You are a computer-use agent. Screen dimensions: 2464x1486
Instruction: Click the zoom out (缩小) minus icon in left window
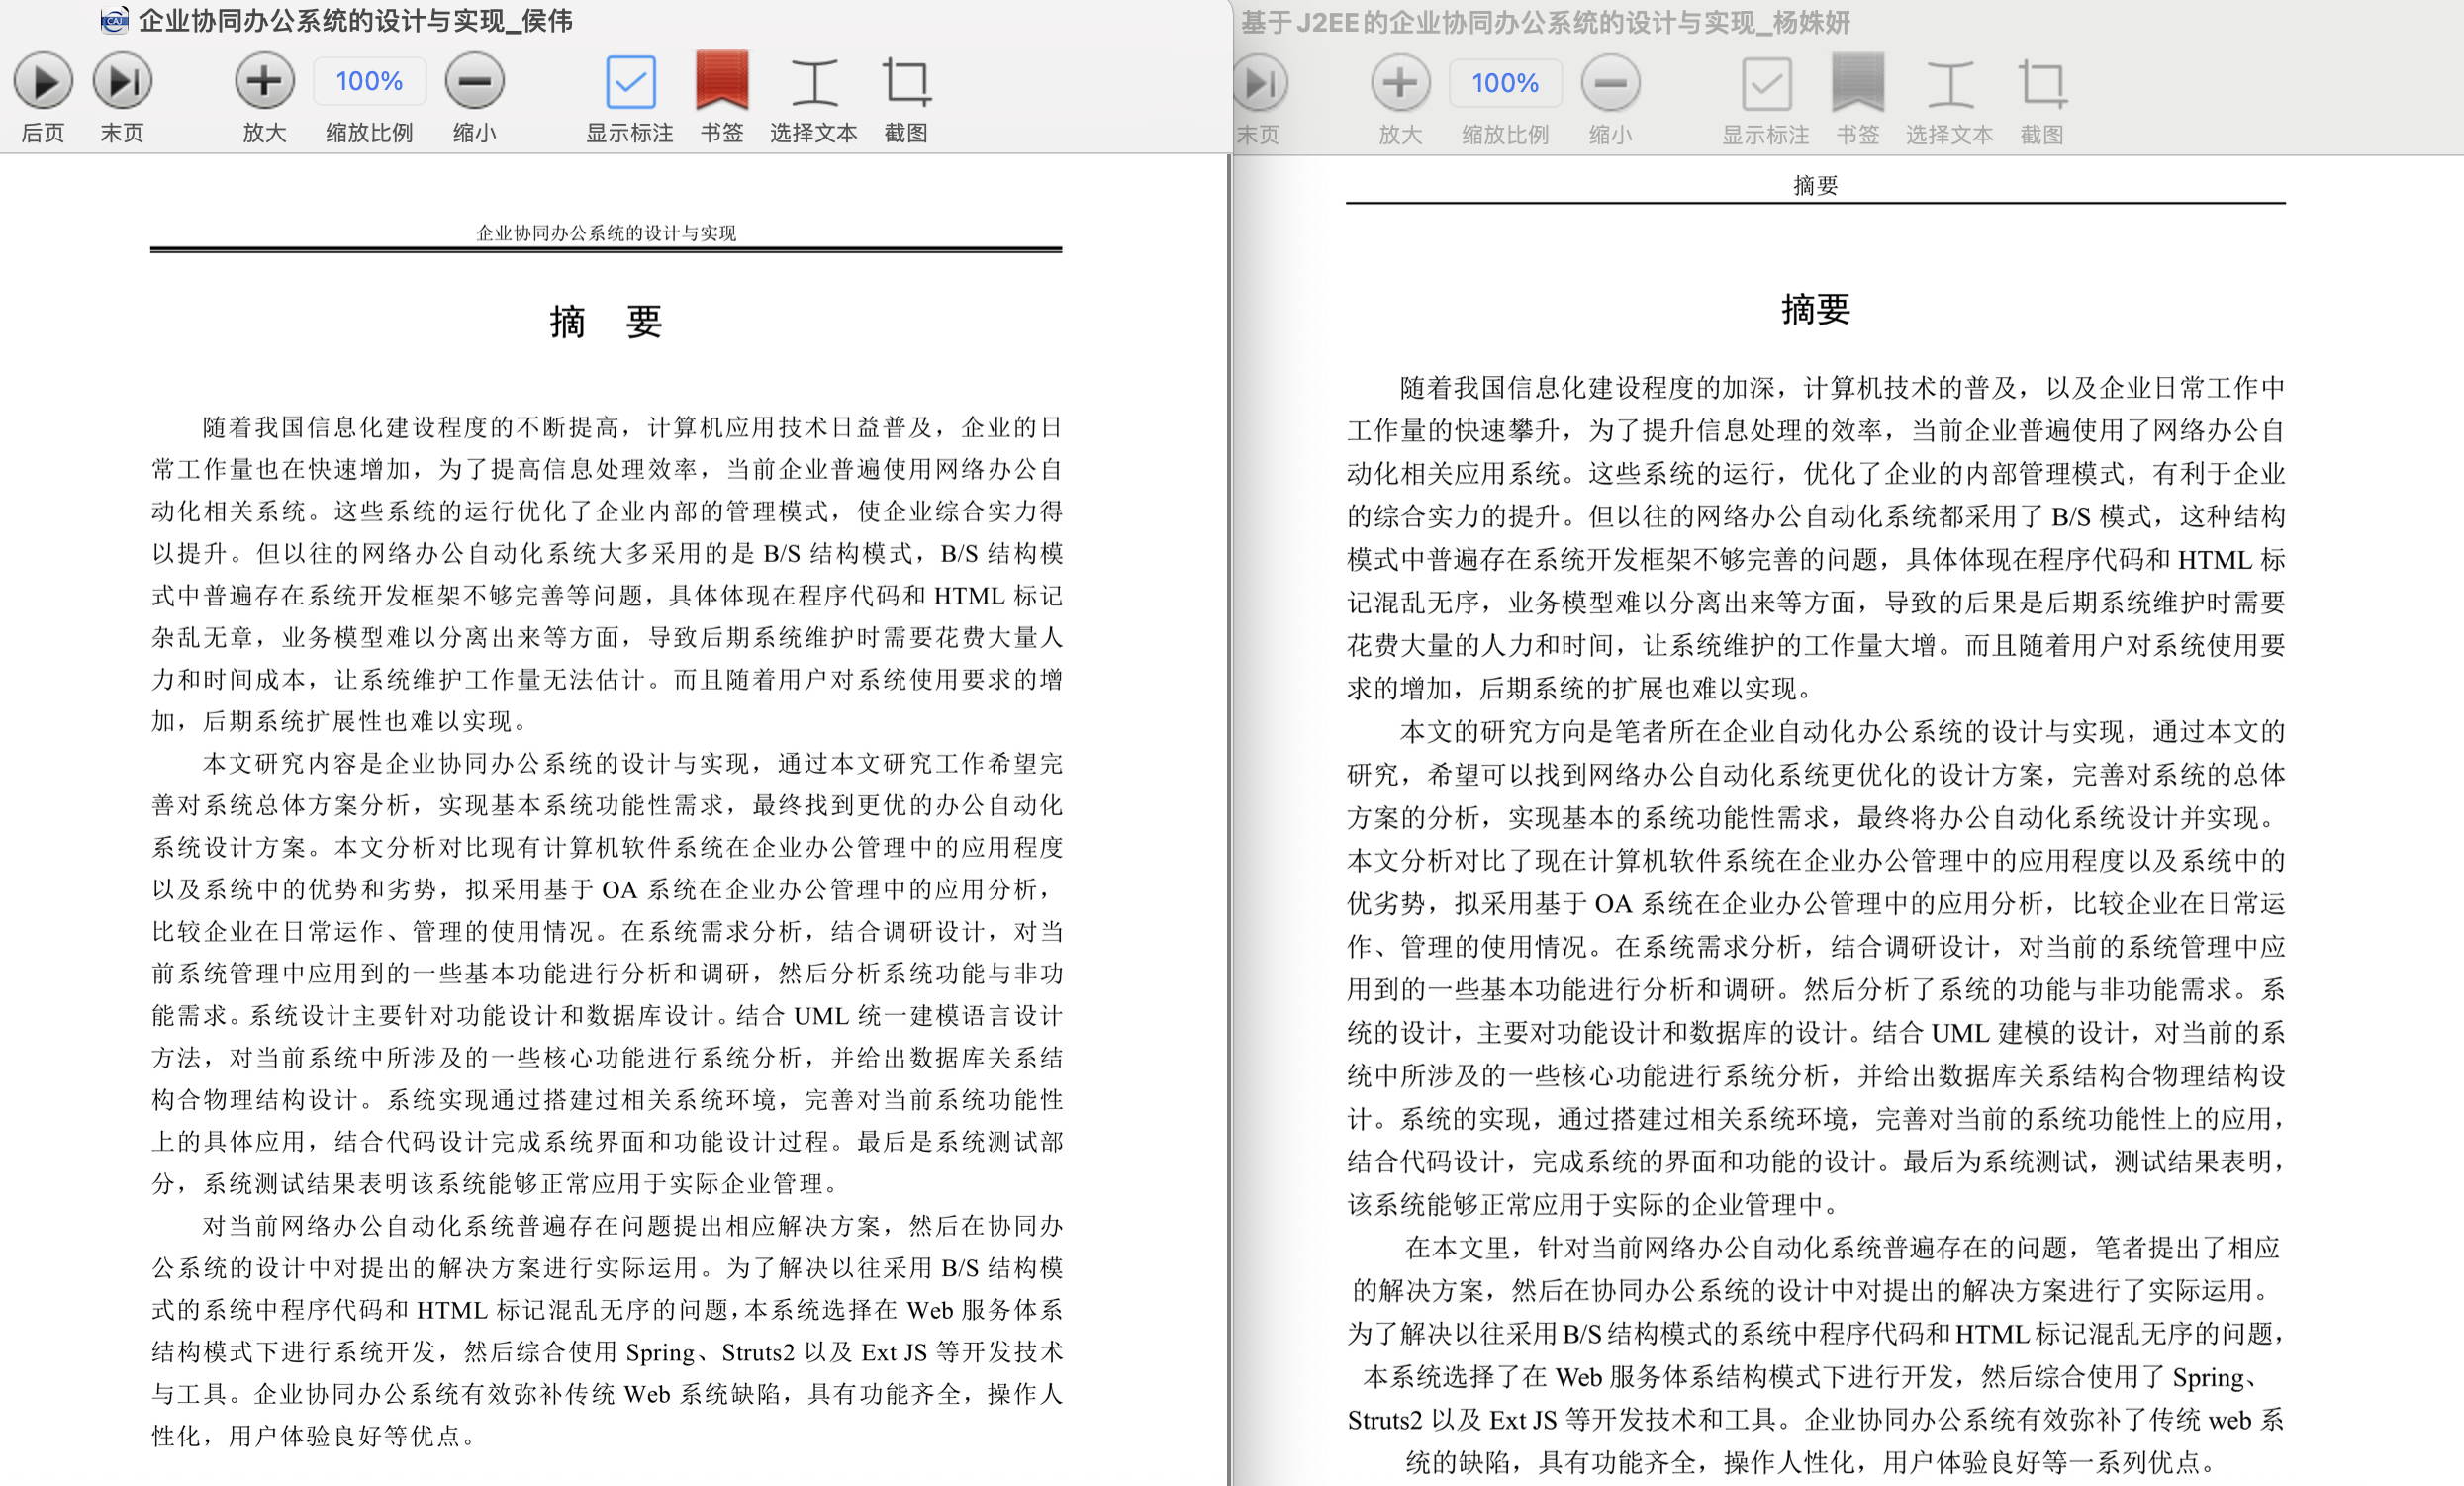pos(474,82)
